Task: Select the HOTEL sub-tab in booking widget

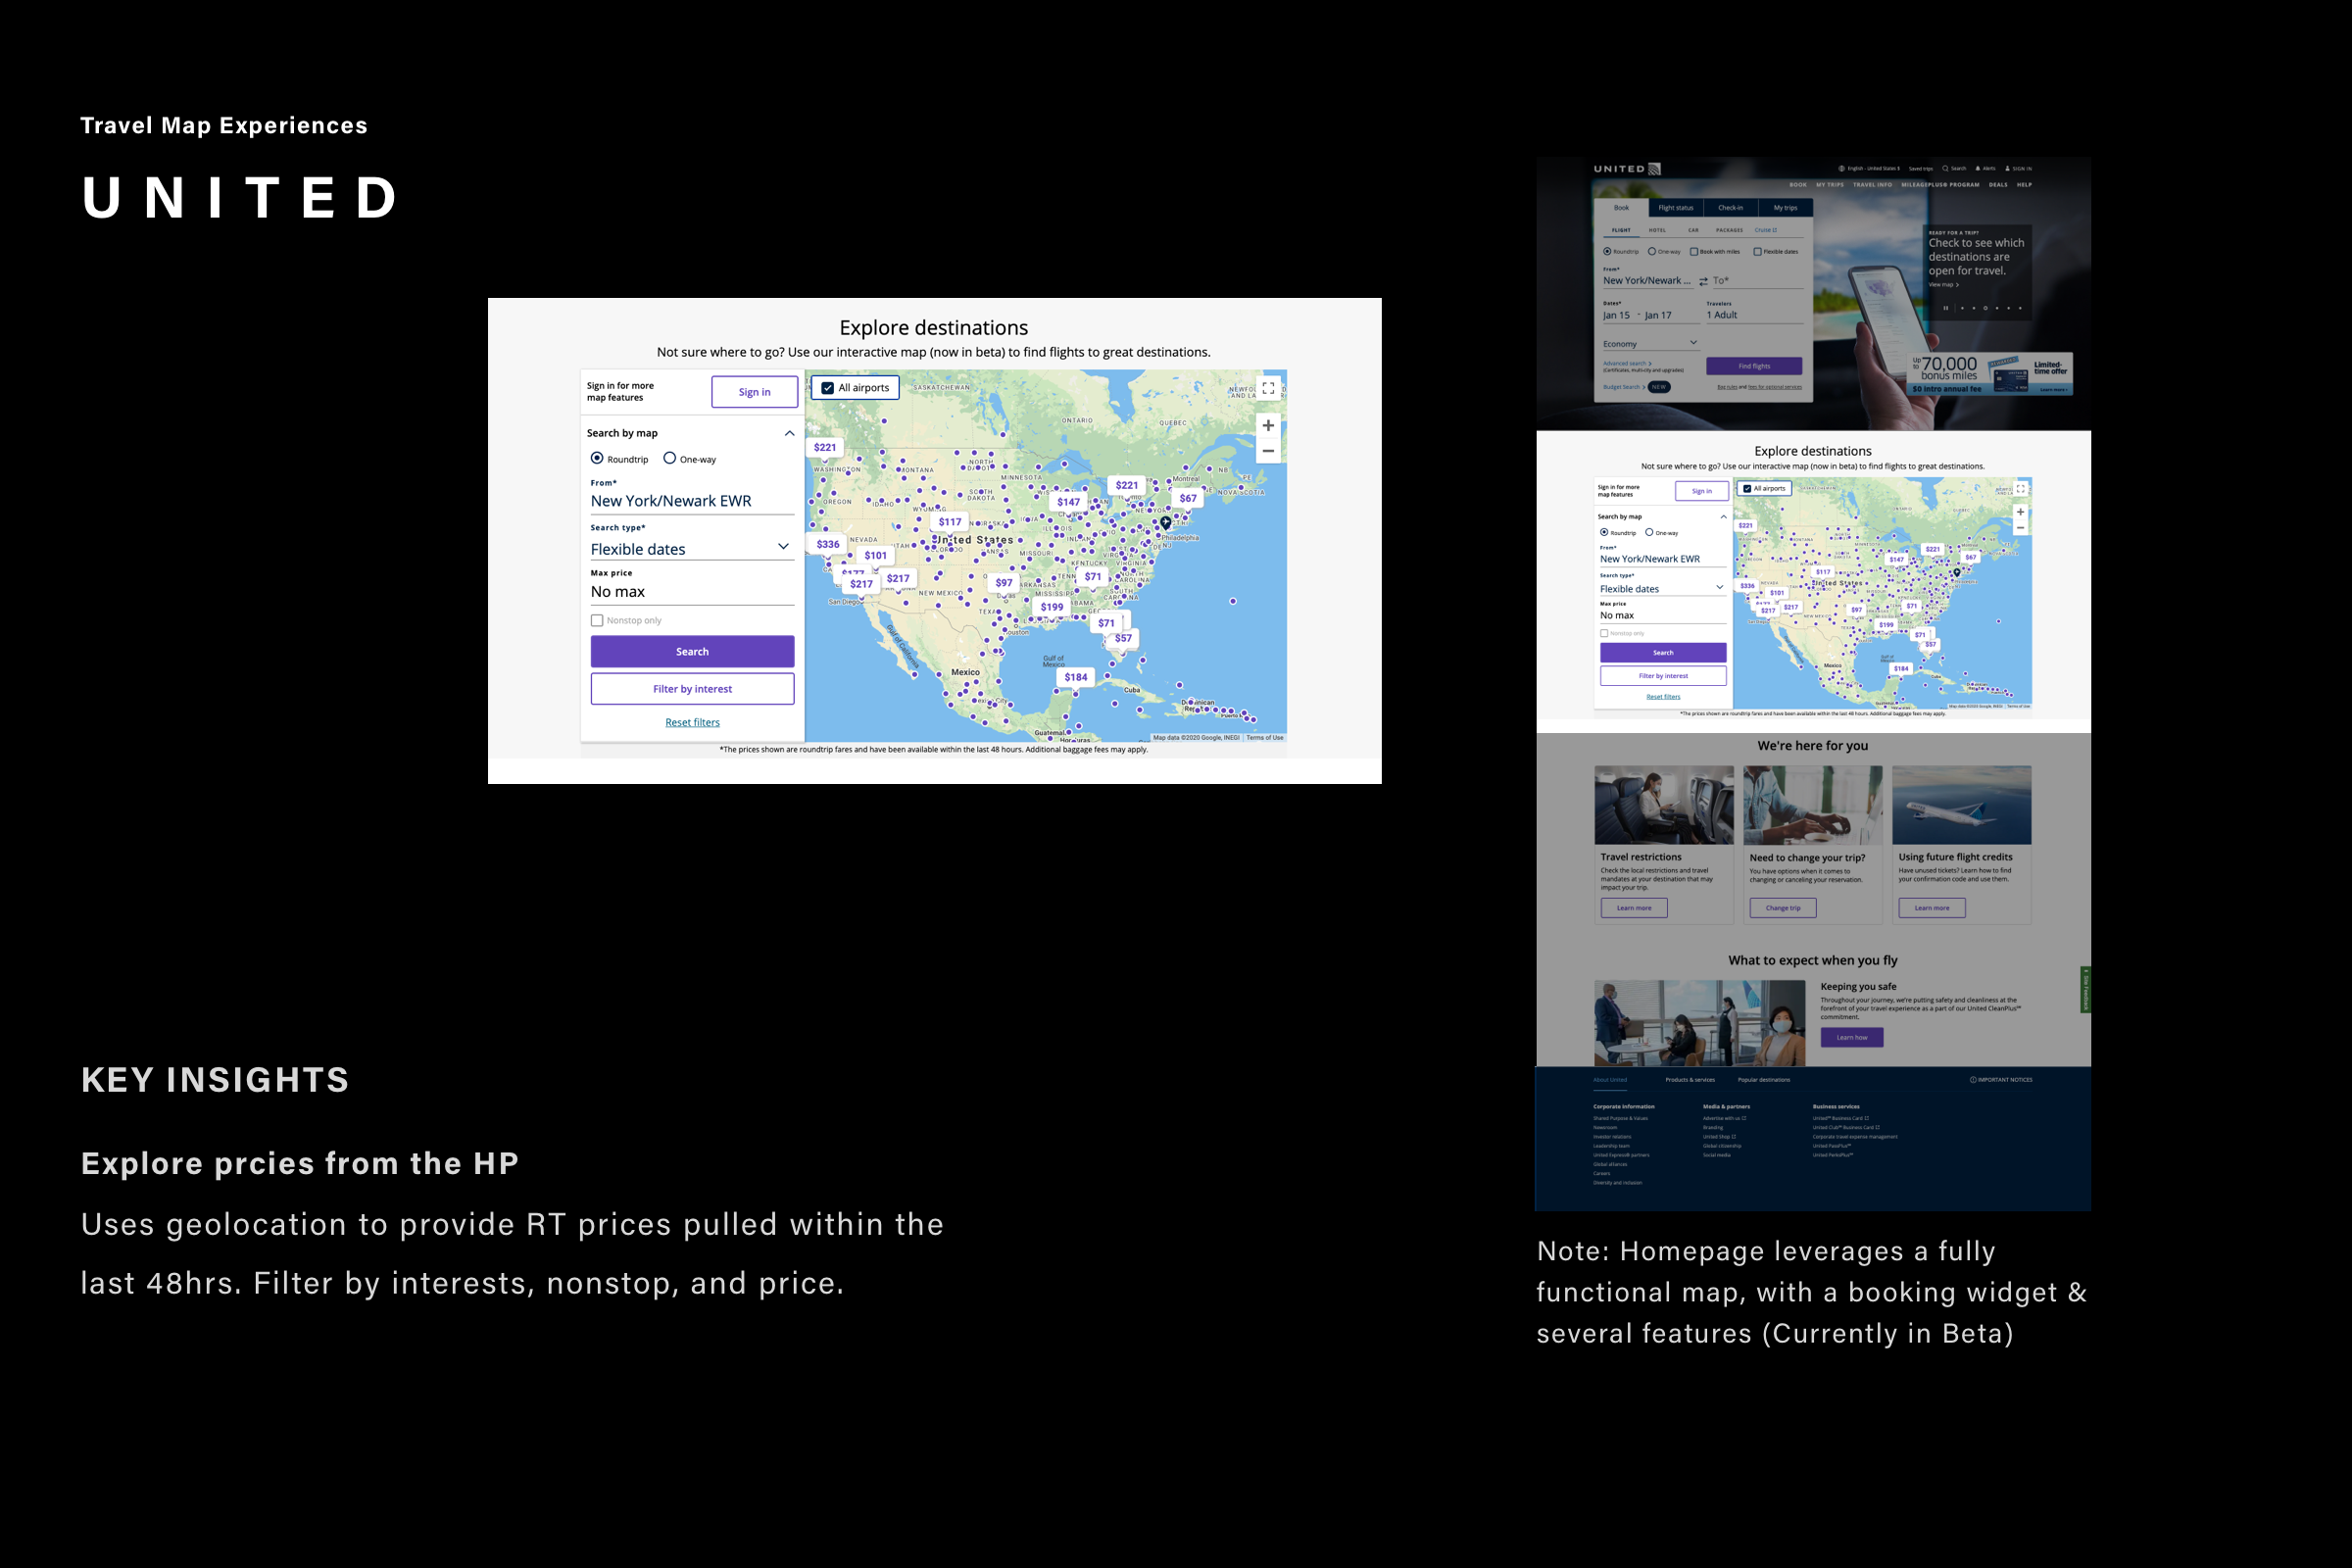Action: click(1658, 230)
